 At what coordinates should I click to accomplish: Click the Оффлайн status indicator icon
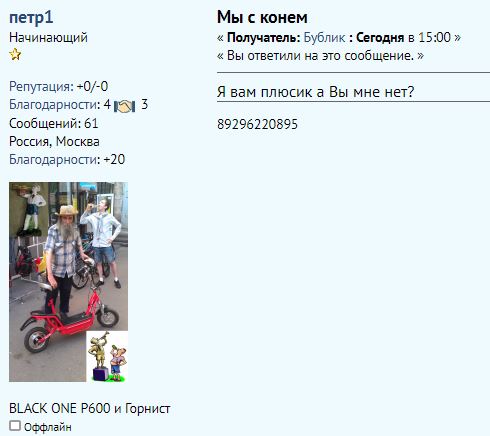15,426
